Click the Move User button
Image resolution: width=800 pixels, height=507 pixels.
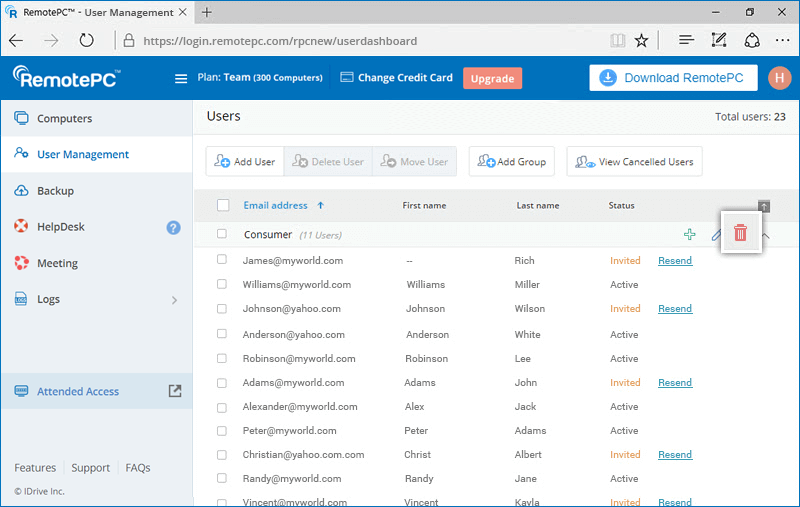tap(414, 162)
